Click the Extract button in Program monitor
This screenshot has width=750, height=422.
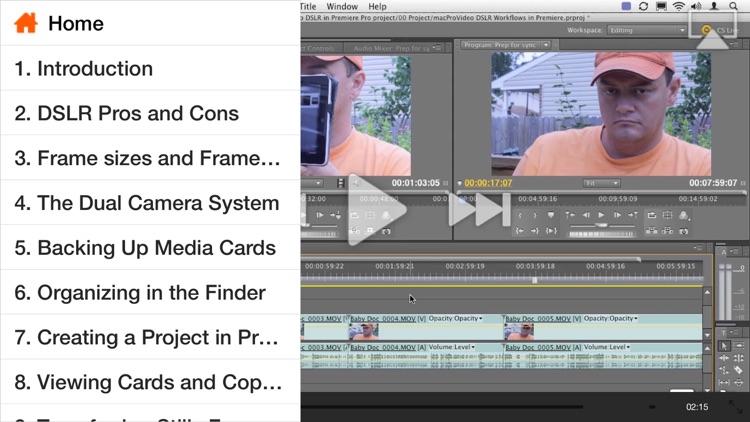pyautogui.click(x=668, y=231)
